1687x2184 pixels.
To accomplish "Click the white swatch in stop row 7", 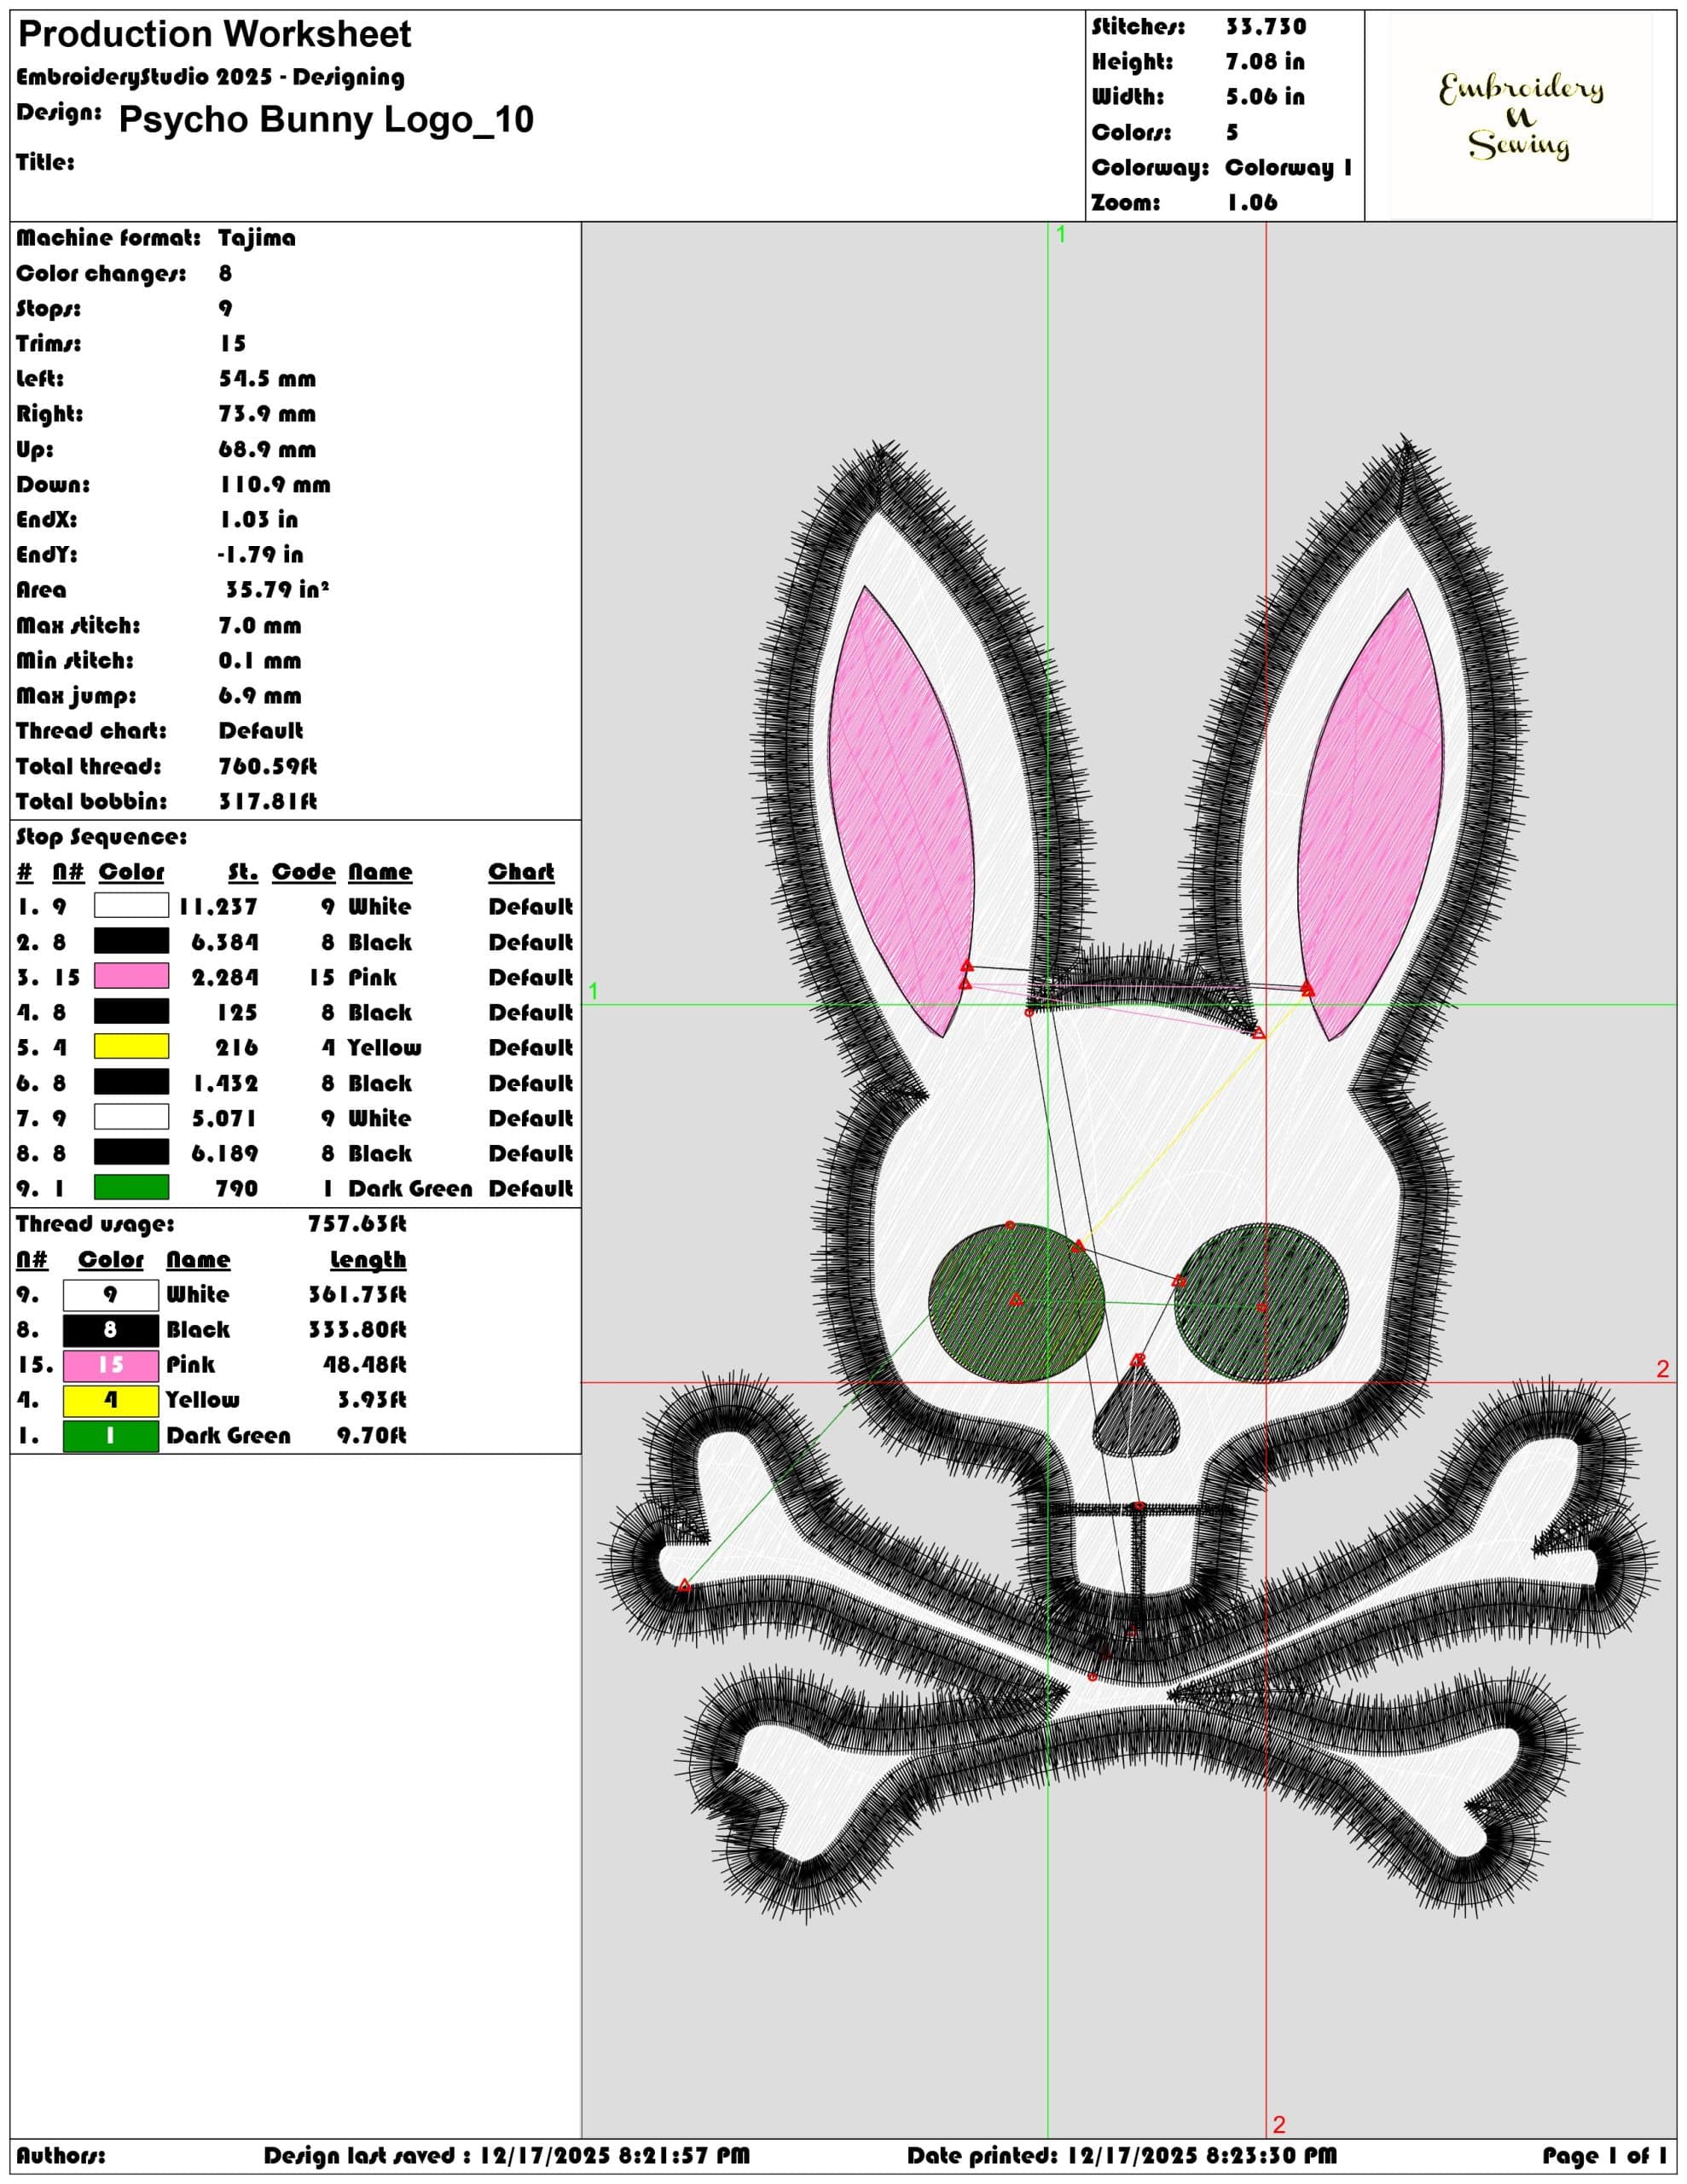I will coord(131,1117).
